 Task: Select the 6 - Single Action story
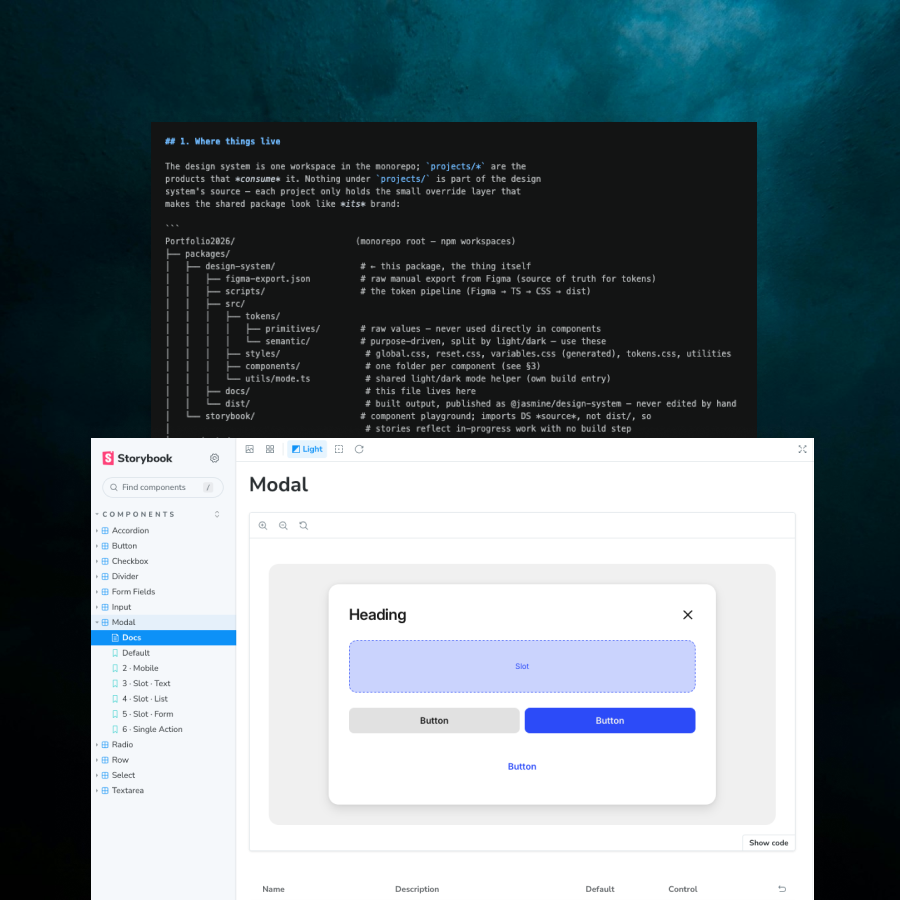point(152,730)
